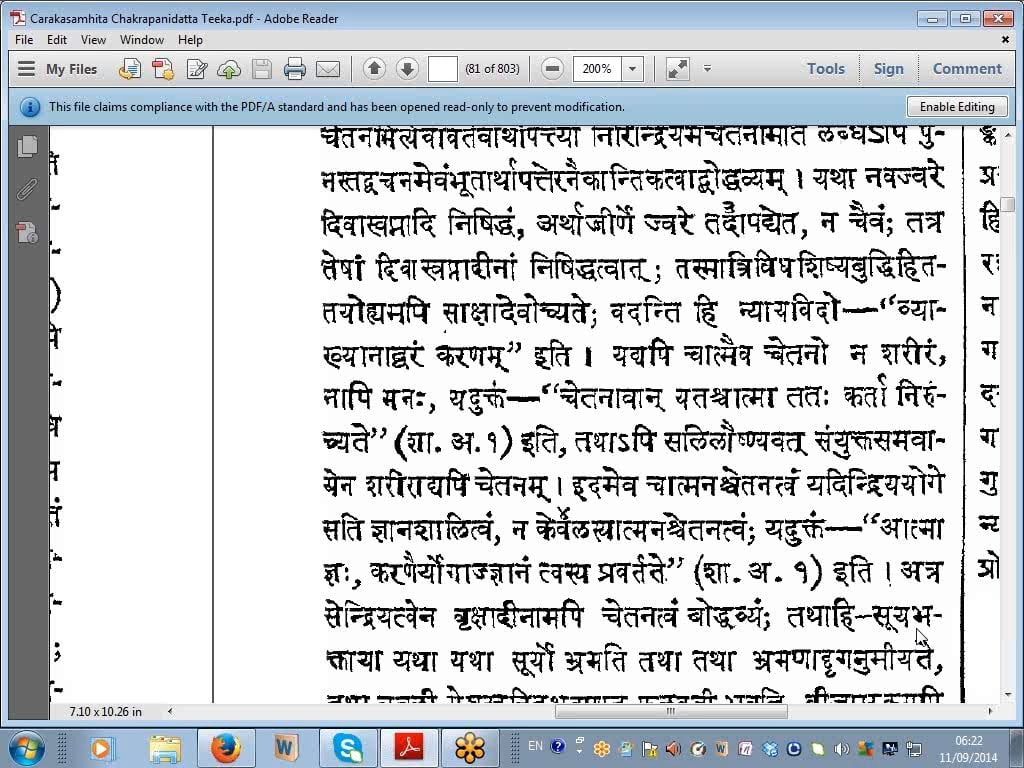Toggle the My Files panel
Viewport: 1024px width, 768px height.
tap(59, 69)
